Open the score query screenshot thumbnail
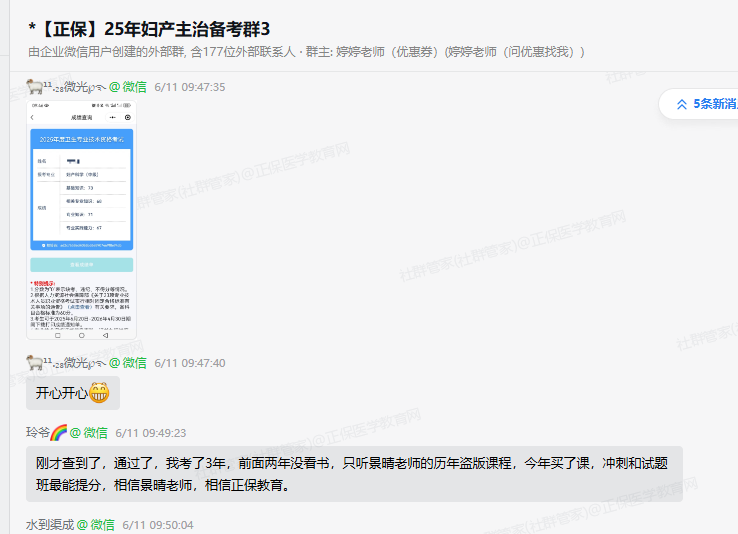738x534 pixels. tap(81, 219)
